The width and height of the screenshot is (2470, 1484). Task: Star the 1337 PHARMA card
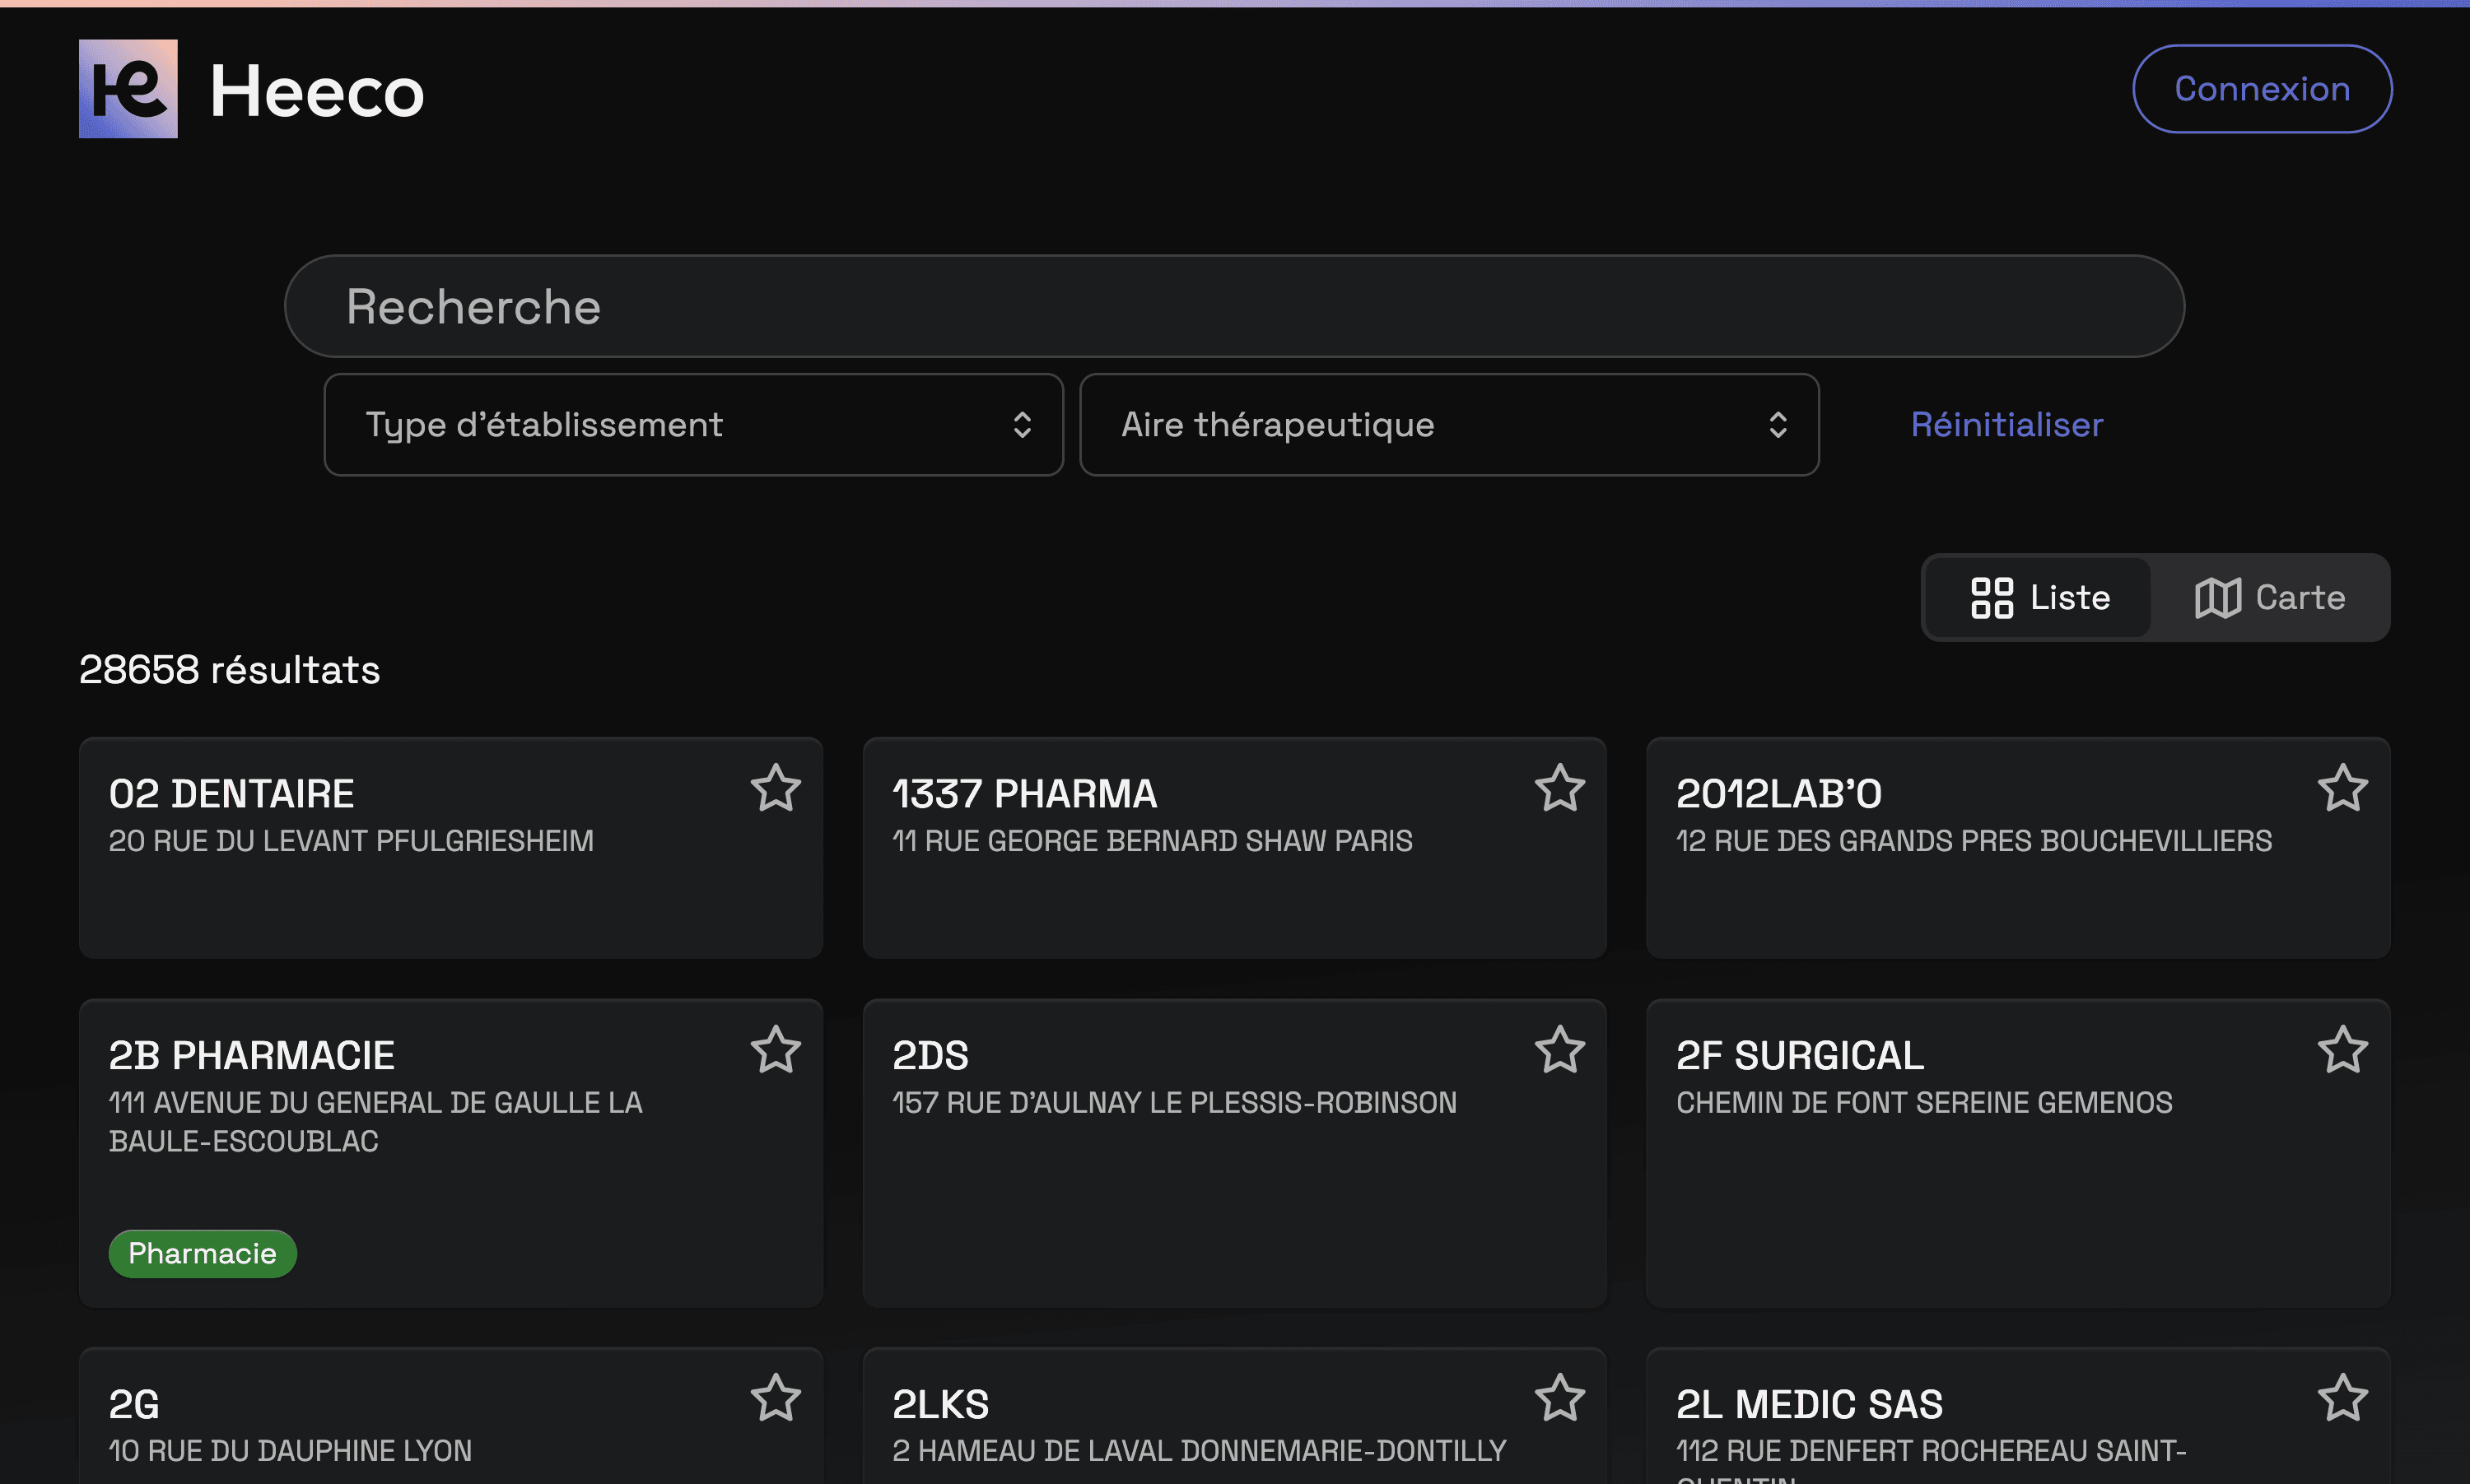point(1560,788)
